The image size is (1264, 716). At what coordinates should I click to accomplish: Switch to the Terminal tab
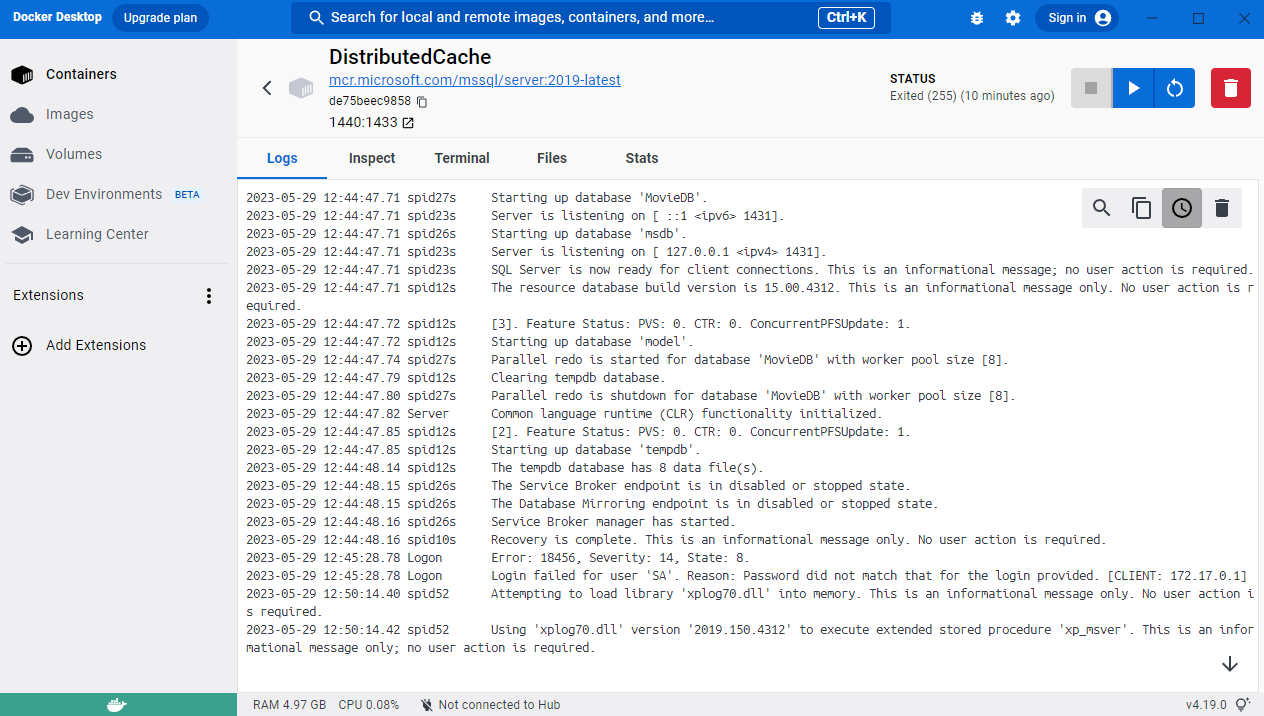pos(462,158)
